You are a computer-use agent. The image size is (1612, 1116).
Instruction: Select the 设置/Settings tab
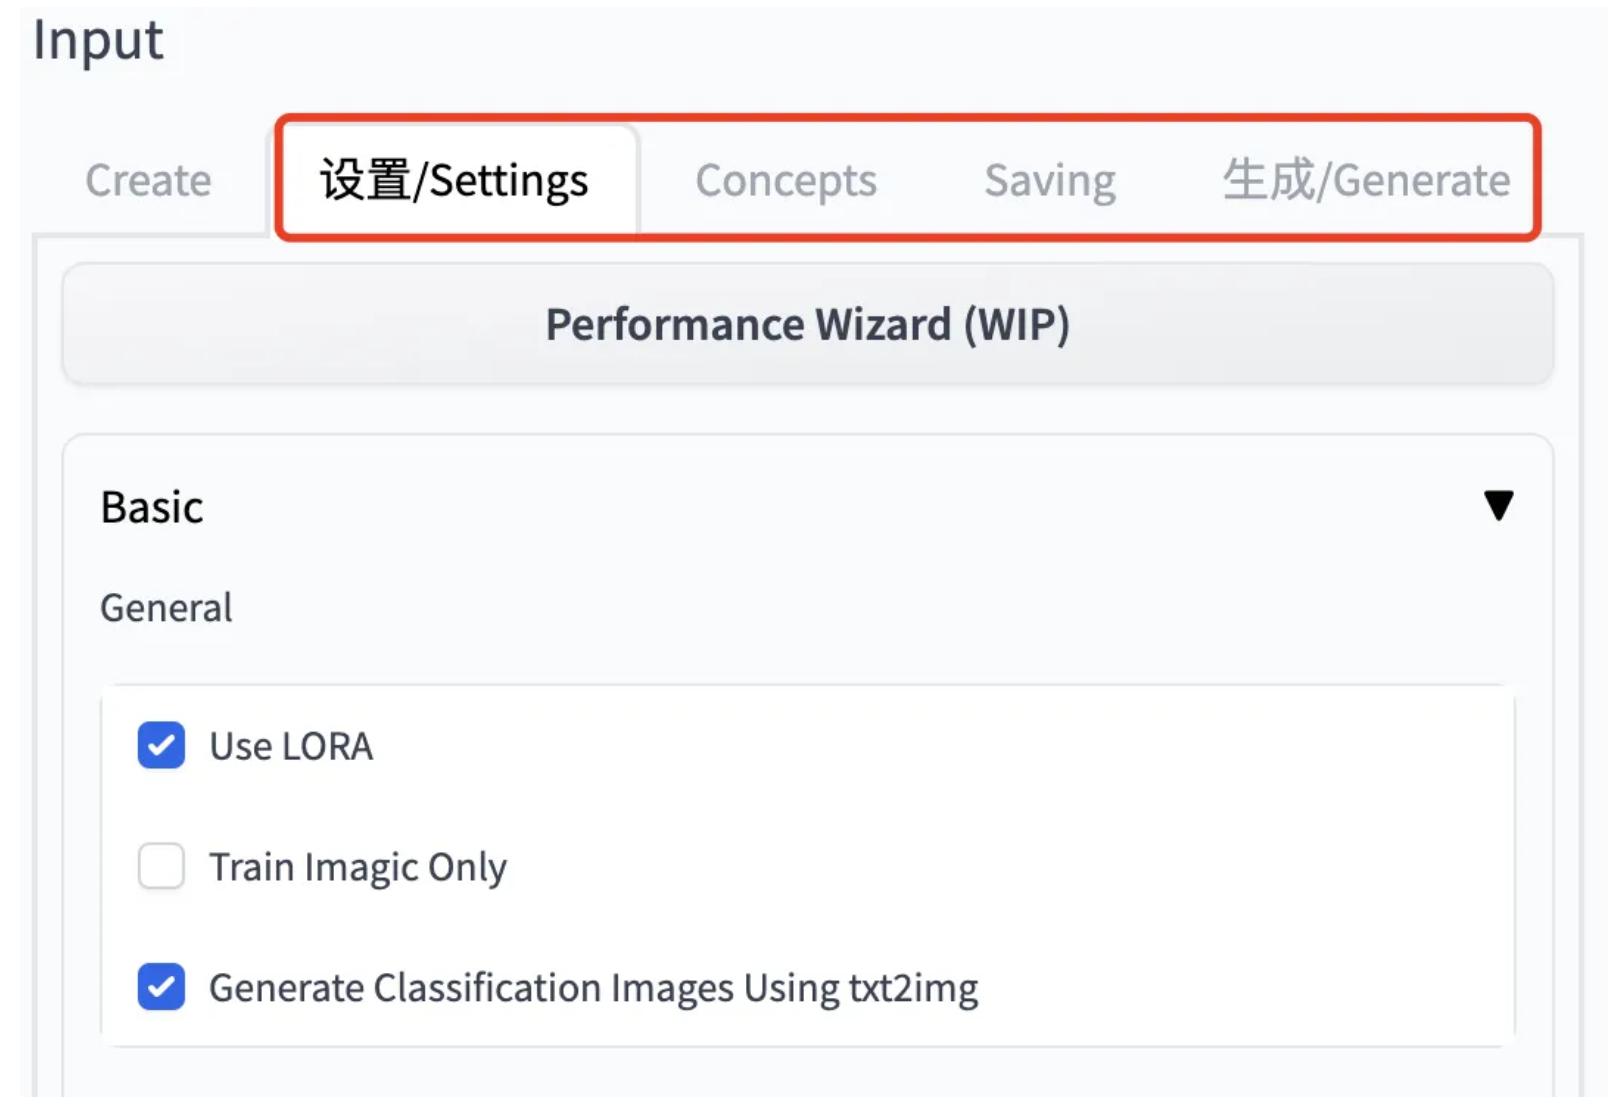pos(455,181)
